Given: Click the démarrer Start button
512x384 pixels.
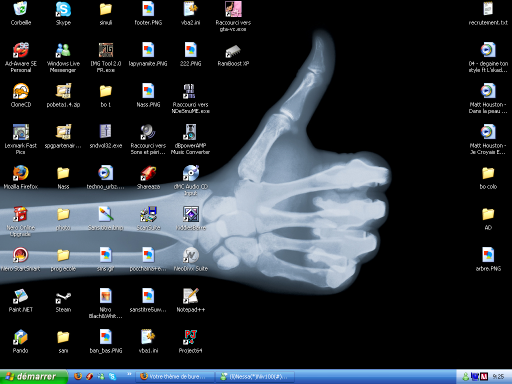Looking at the screenshot, I should [x=33, y=377].
